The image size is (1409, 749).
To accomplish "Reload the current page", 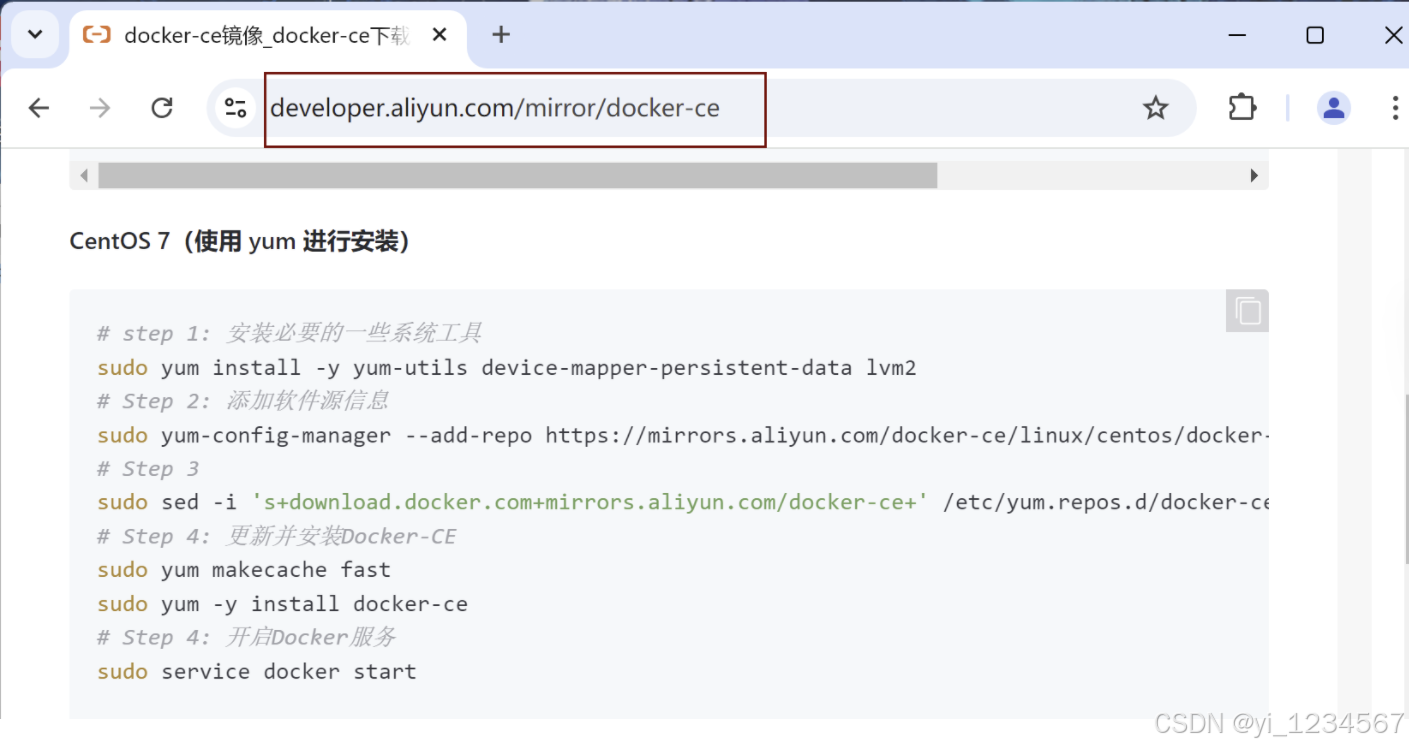I will [162, 108].
